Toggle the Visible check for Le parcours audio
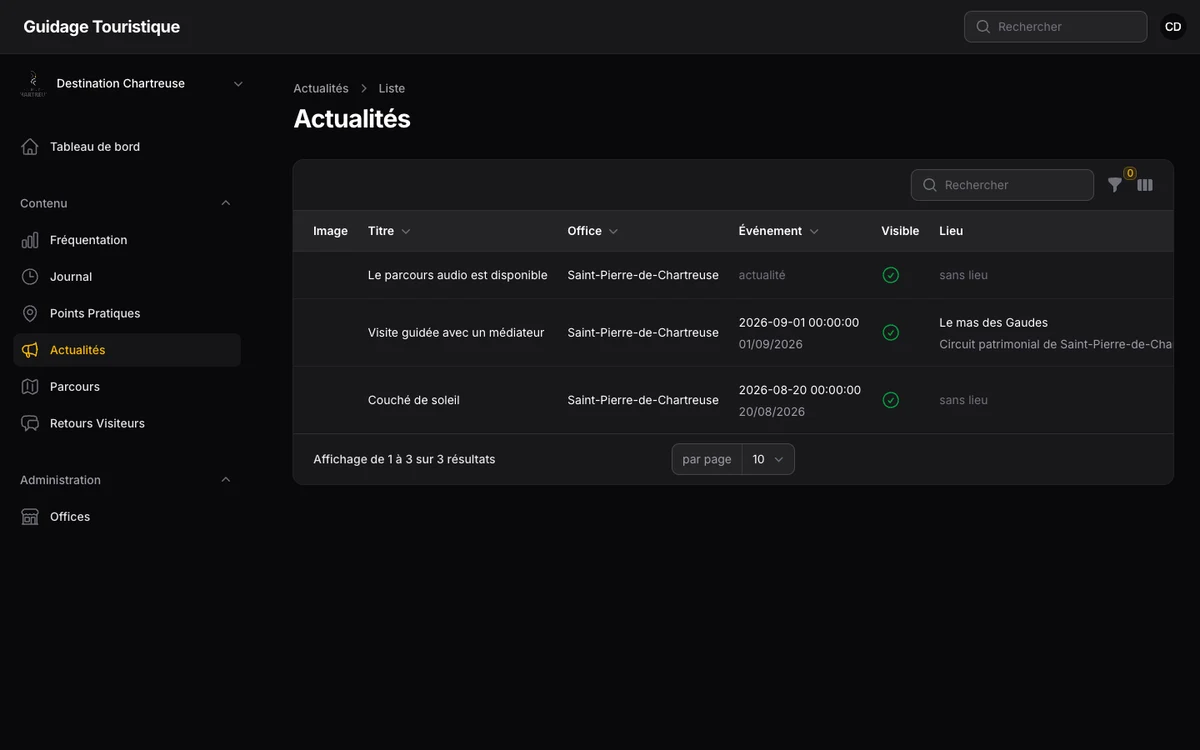This screenshot has height=750, width=1200. [891, 275]
